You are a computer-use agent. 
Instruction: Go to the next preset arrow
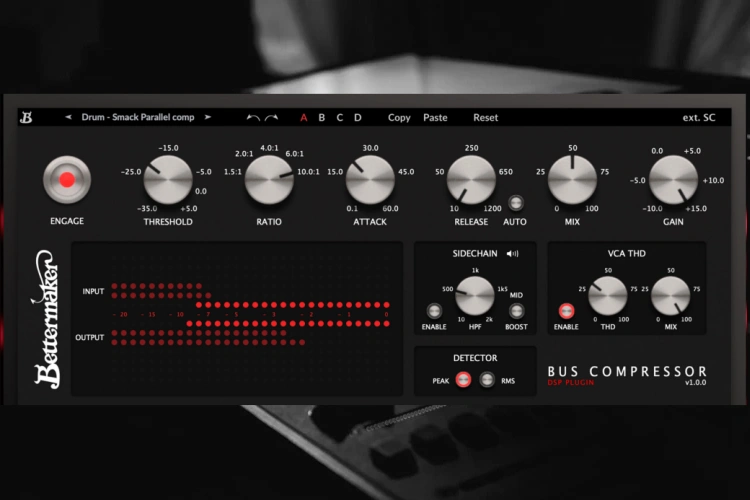point(208,117)
